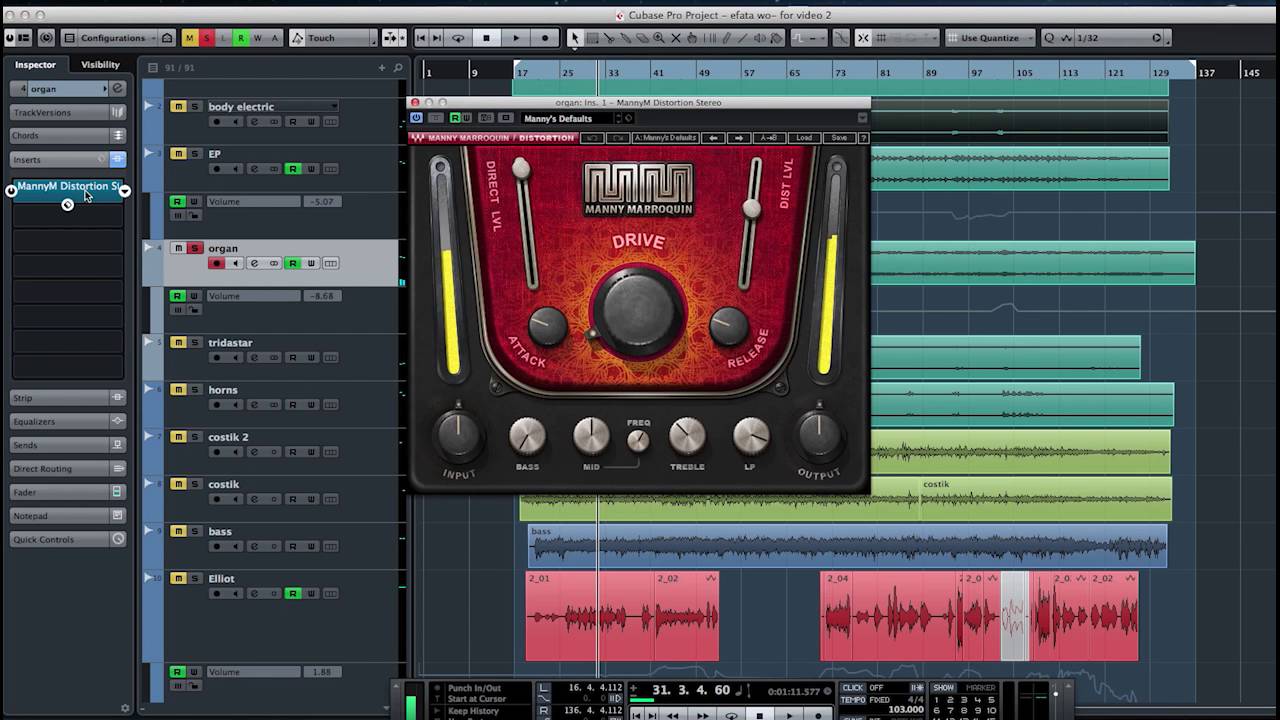Toggle global Mute M state button

pos(189,38)
